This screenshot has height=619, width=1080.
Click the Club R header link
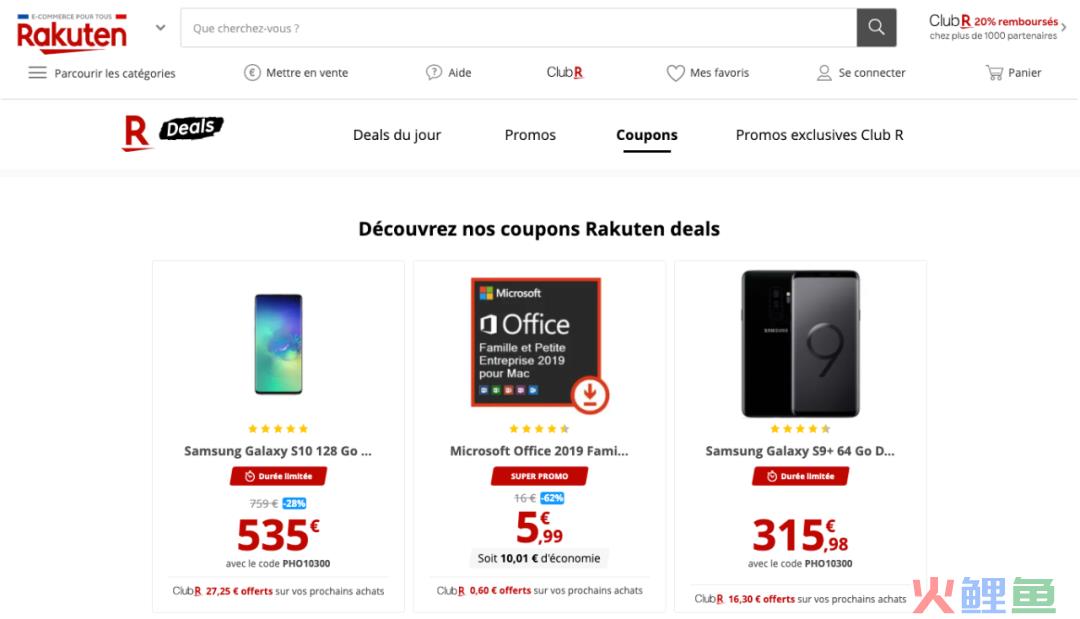pos(565,72)
